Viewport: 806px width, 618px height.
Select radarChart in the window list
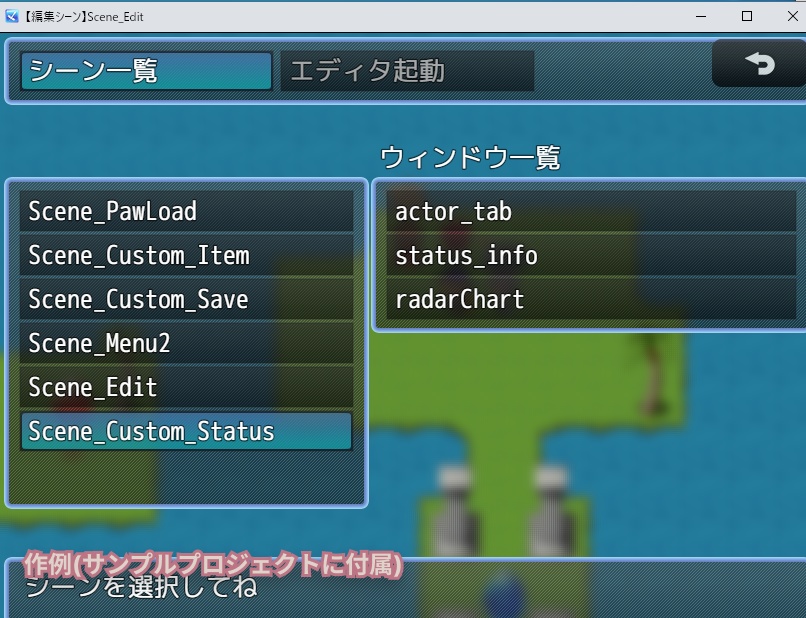588,299
